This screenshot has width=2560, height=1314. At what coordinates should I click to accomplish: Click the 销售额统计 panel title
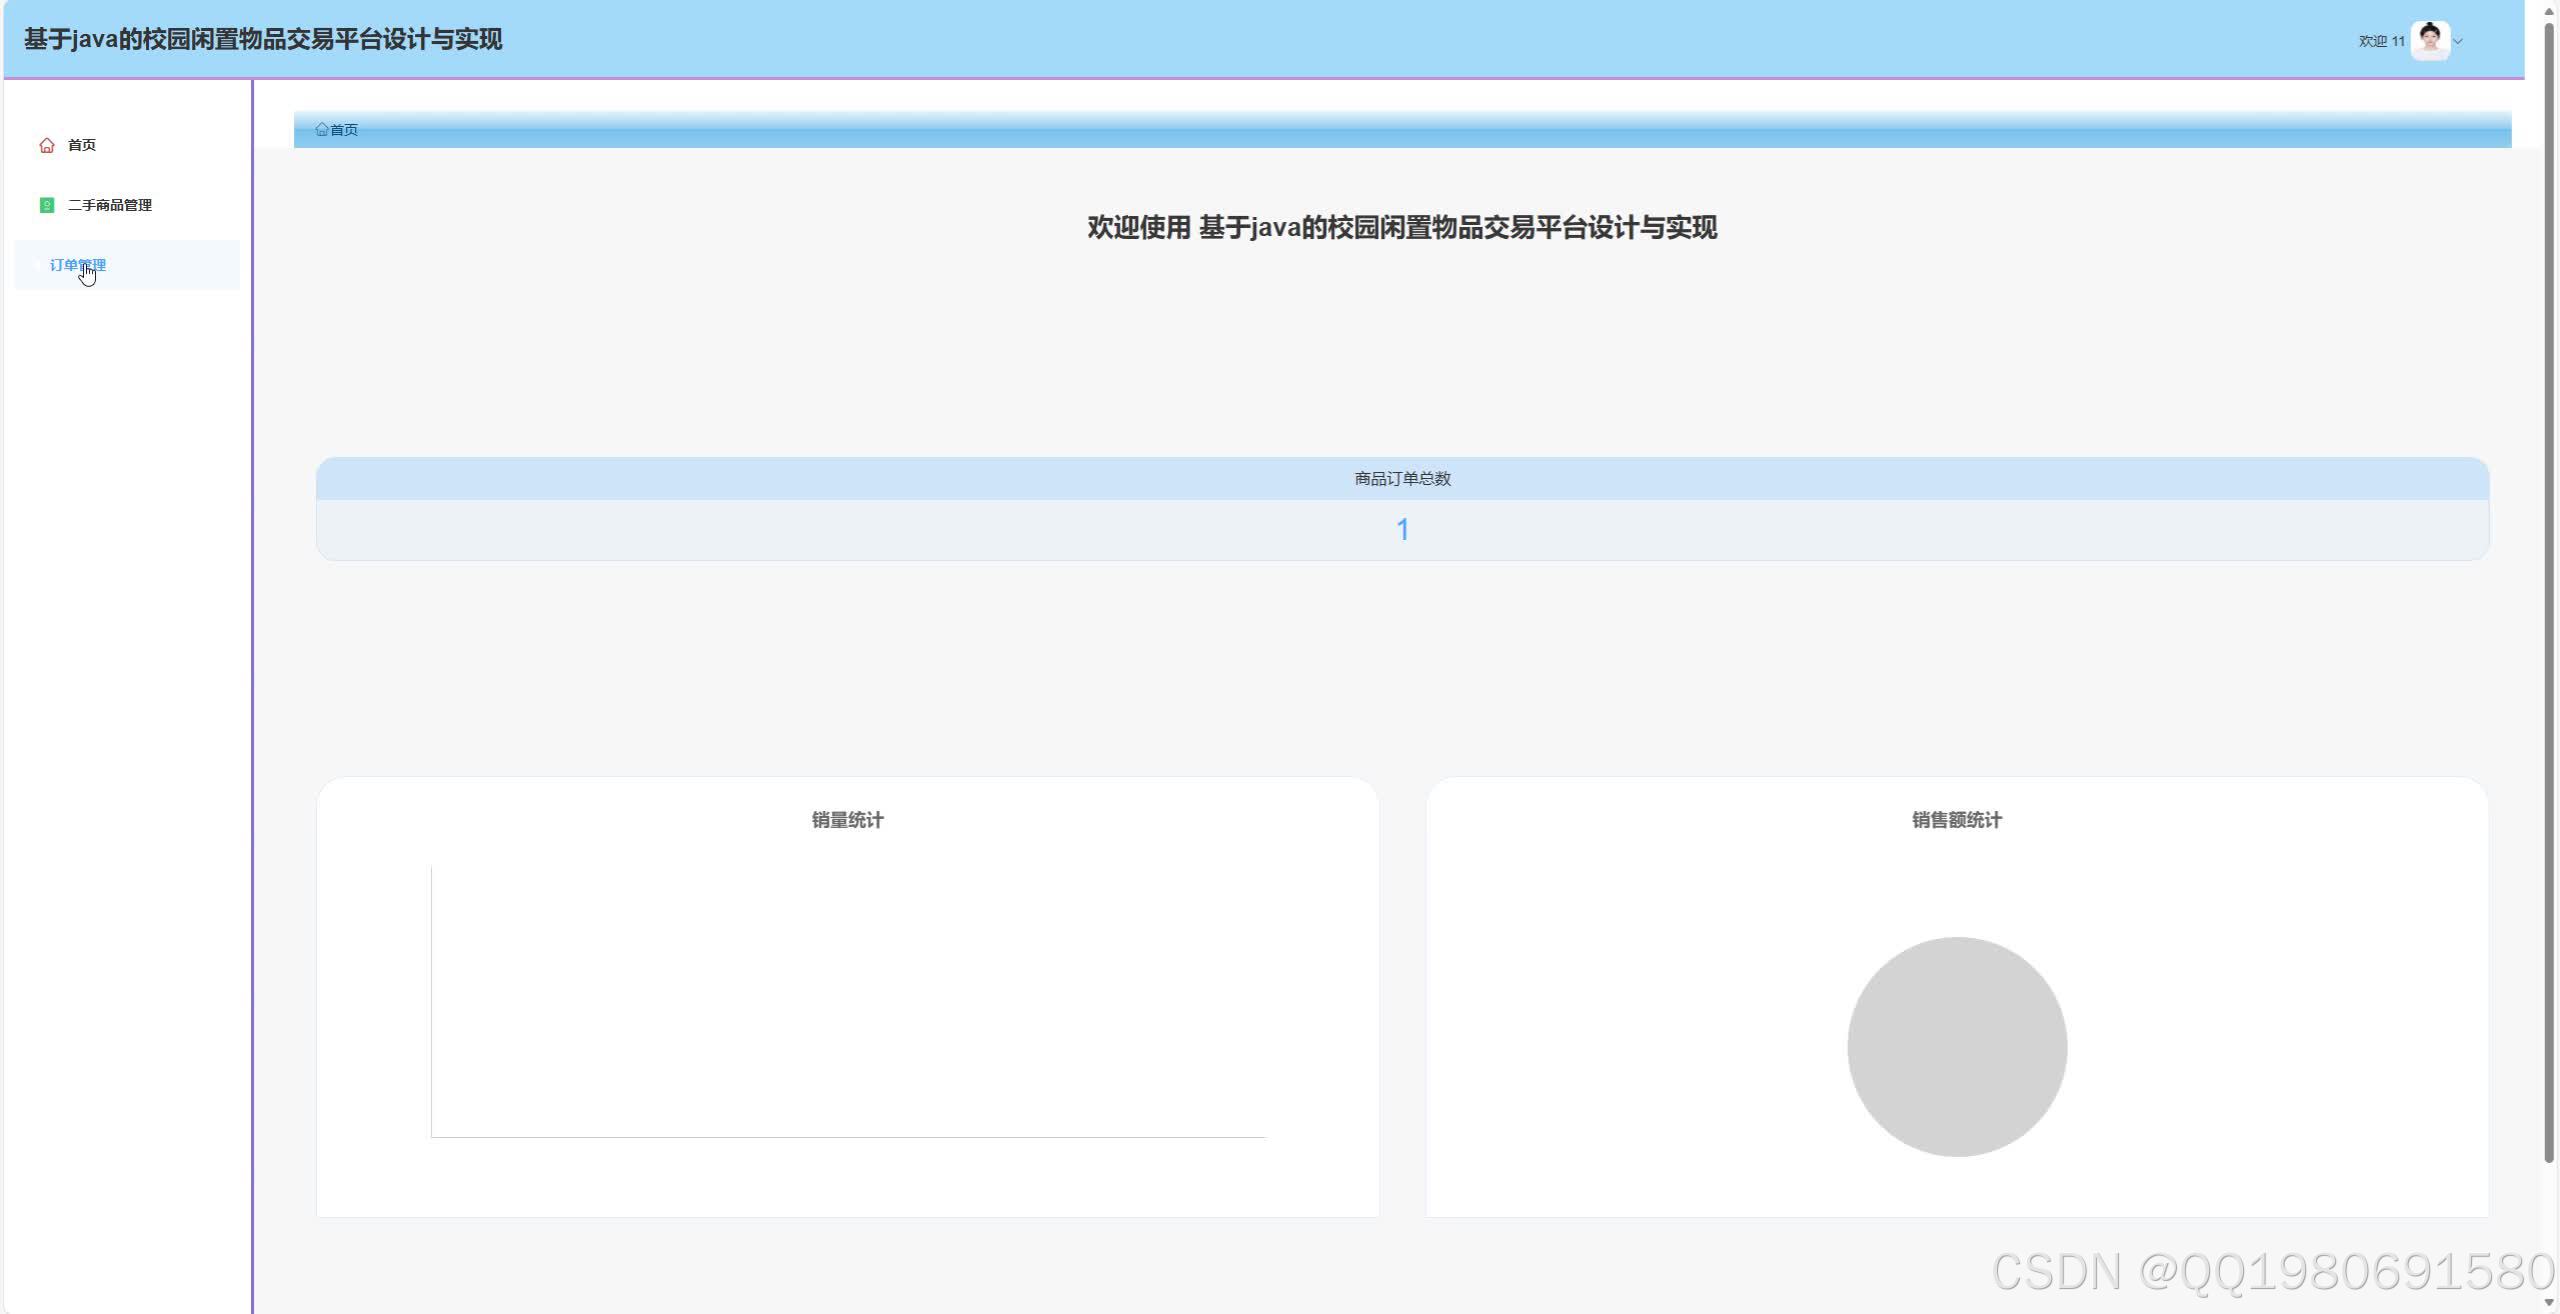tap(1955, 819)
